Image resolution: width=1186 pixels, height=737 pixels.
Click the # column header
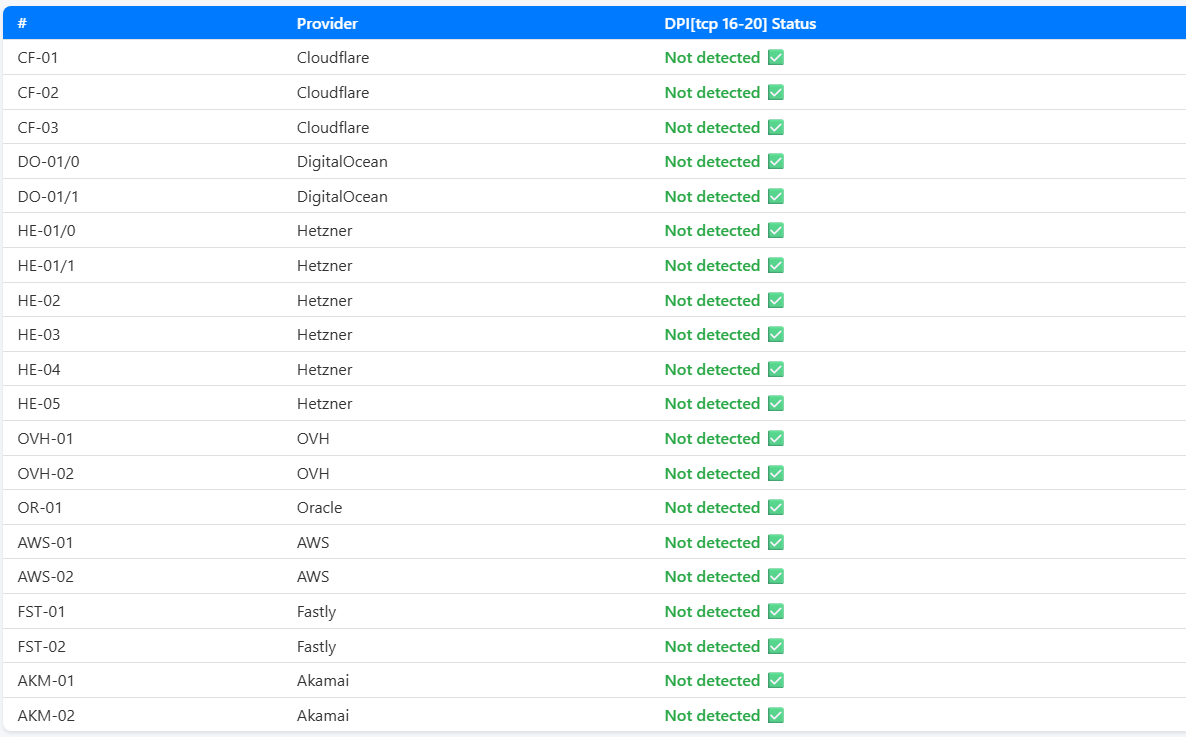(x=22, y=23)
